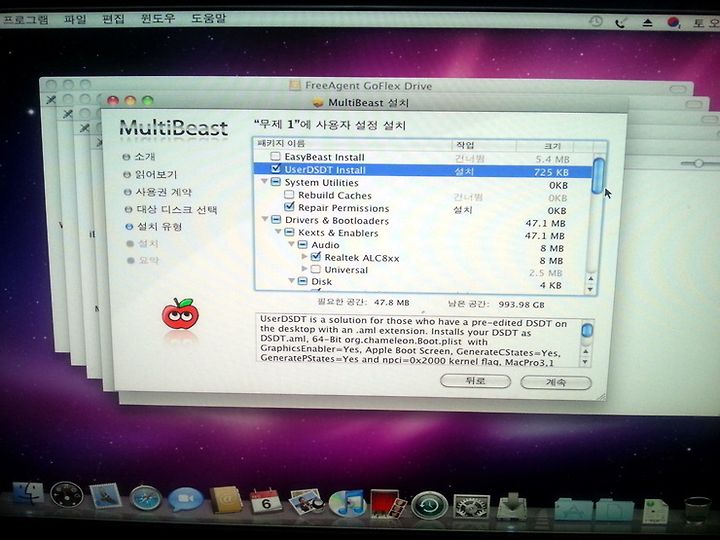Uncheck the UserDSDT Install checkbox
720x540 pixels.
[x=276, y=169]
